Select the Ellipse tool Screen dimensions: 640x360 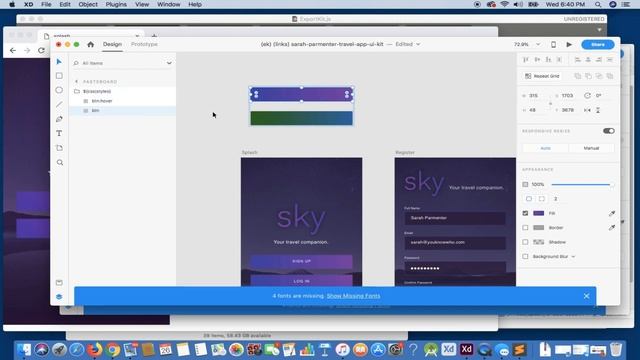[x=59, y=90]
